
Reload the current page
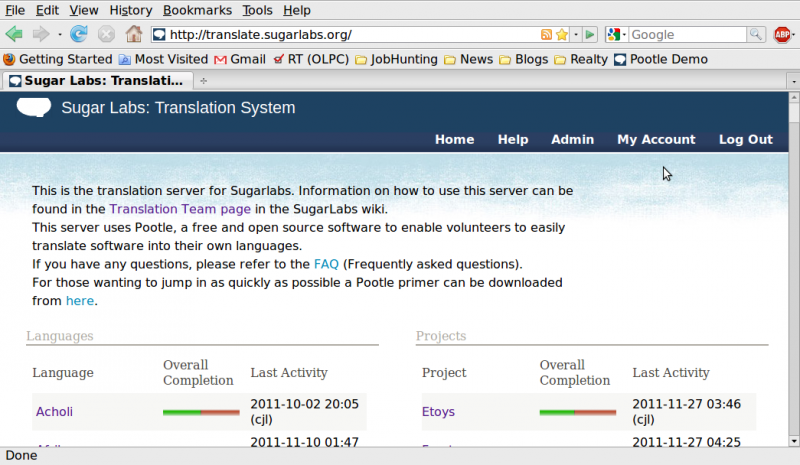pyautogui.click(x=79, y=34)
